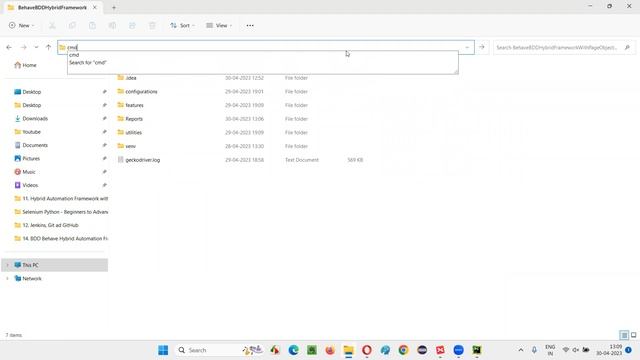Expand the address bar history dropdown

(x=467, y=47)
